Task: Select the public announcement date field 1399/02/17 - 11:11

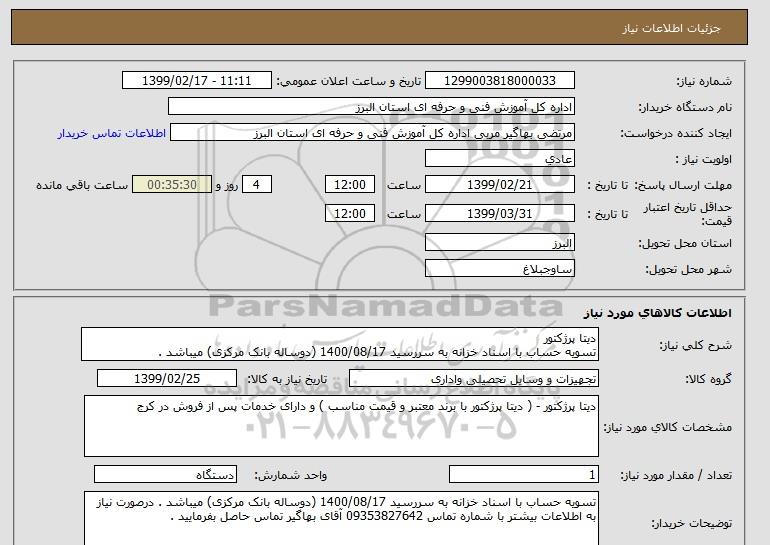Action: click(196, 81)
